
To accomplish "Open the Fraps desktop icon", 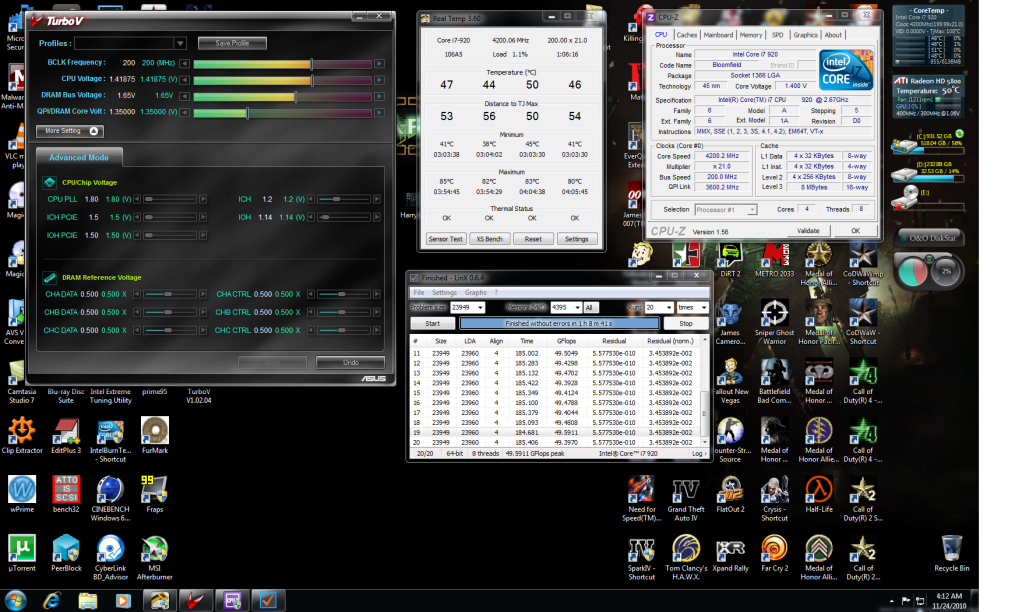I will coord(154,494).
